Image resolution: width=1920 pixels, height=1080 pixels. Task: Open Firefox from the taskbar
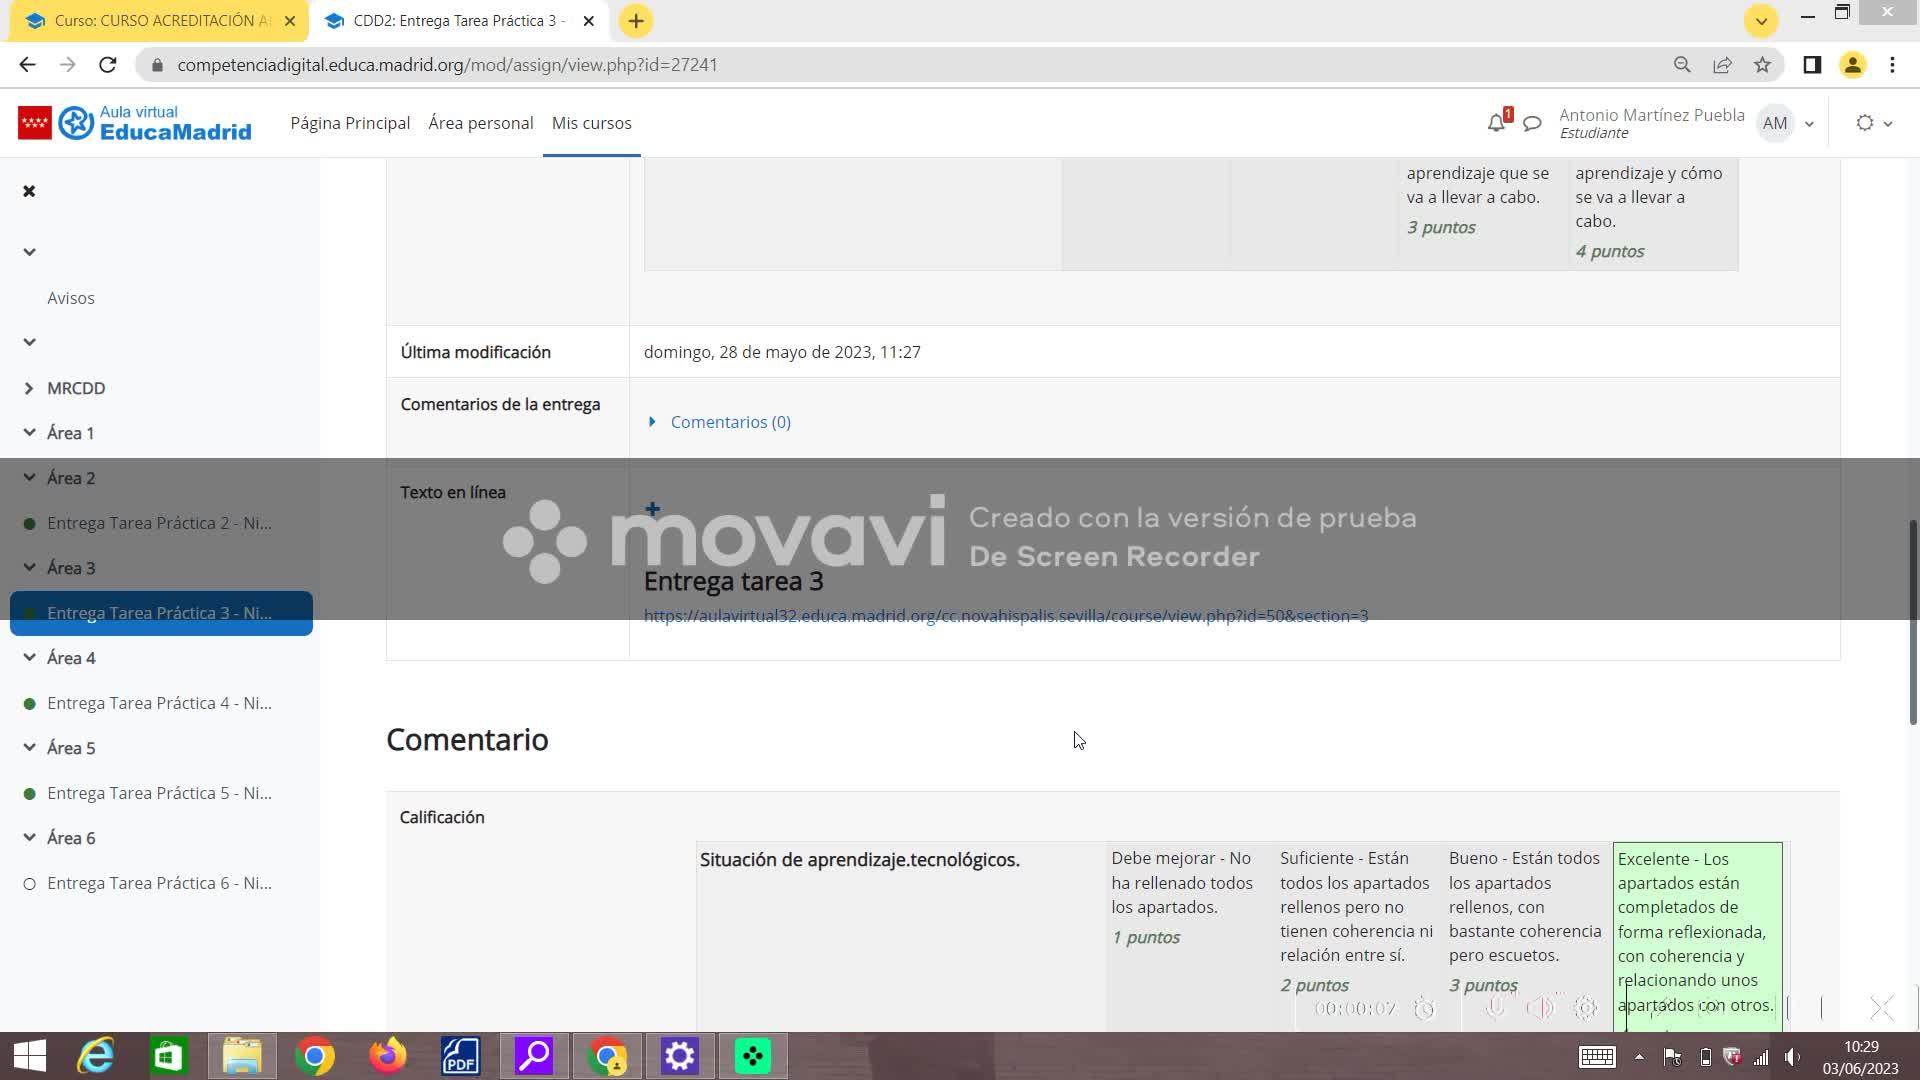387,1056
